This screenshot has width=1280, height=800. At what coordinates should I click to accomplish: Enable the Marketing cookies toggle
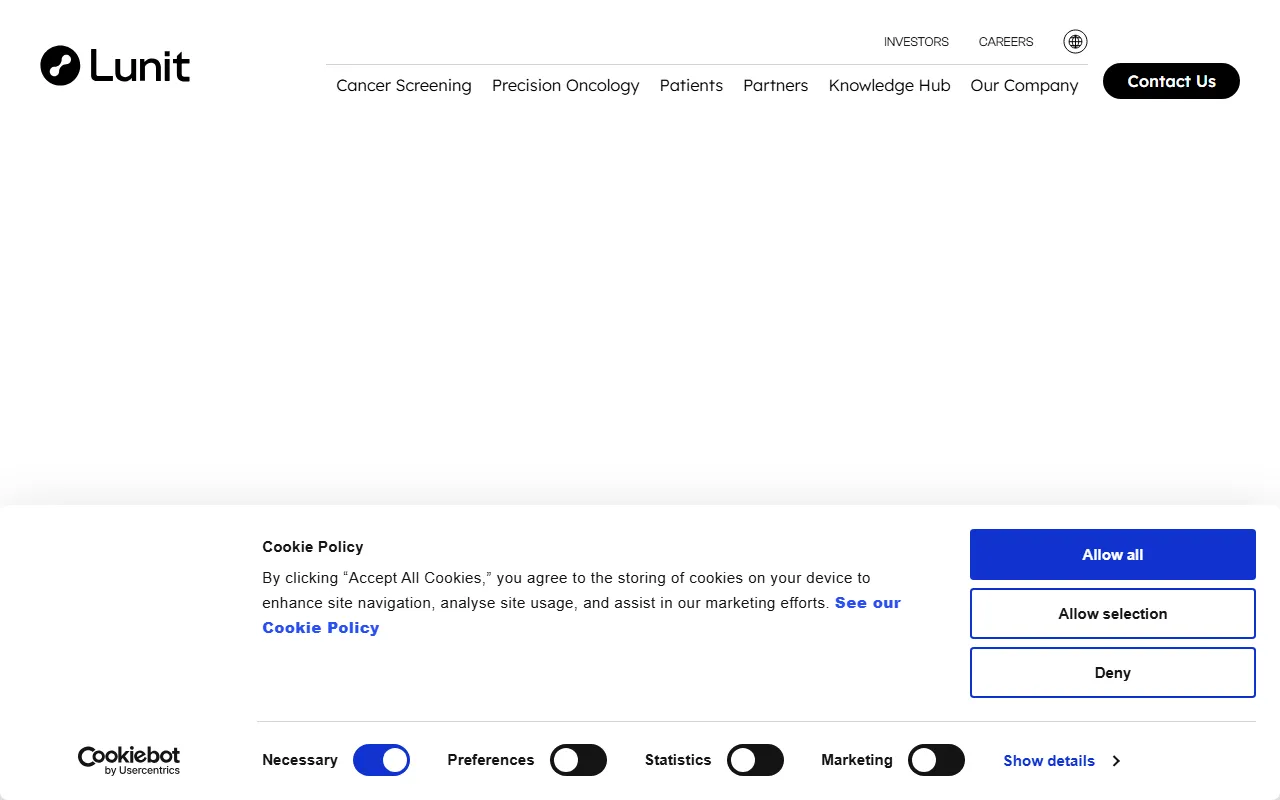tap(936, 760)
